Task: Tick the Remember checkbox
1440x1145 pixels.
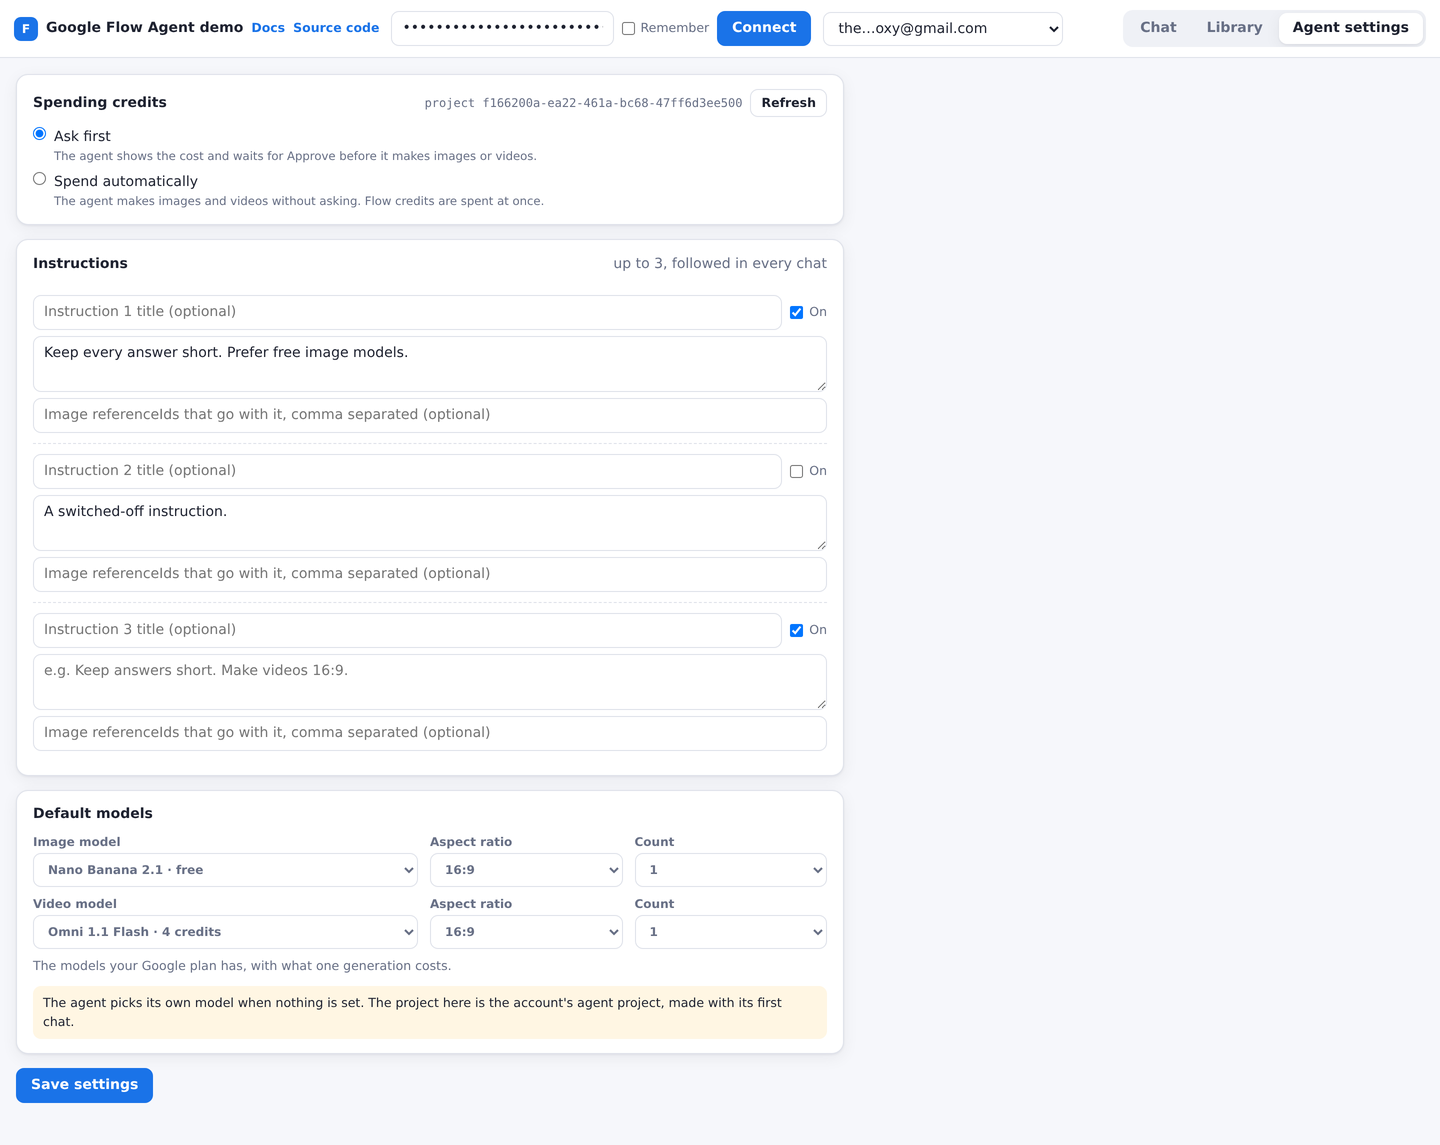Action: click(629, 28)
